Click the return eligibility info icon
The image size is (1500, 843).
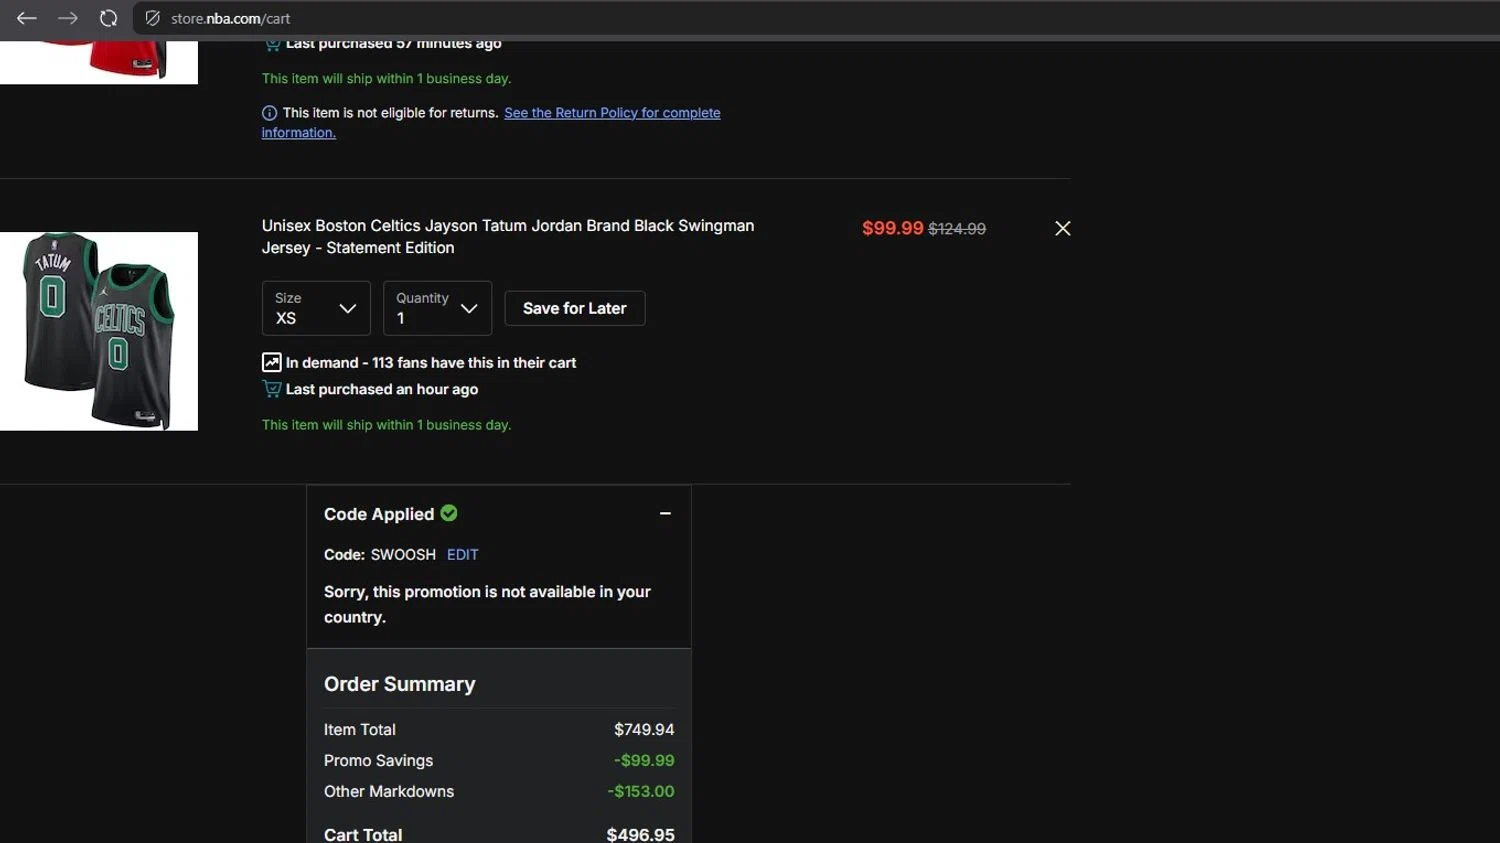click(269, 113)
